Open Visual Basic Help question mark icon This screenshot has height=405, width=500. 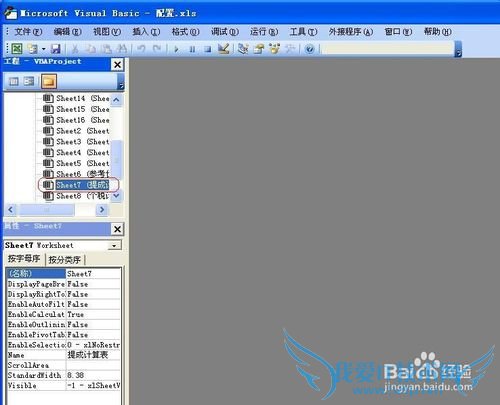click(310, 49)
